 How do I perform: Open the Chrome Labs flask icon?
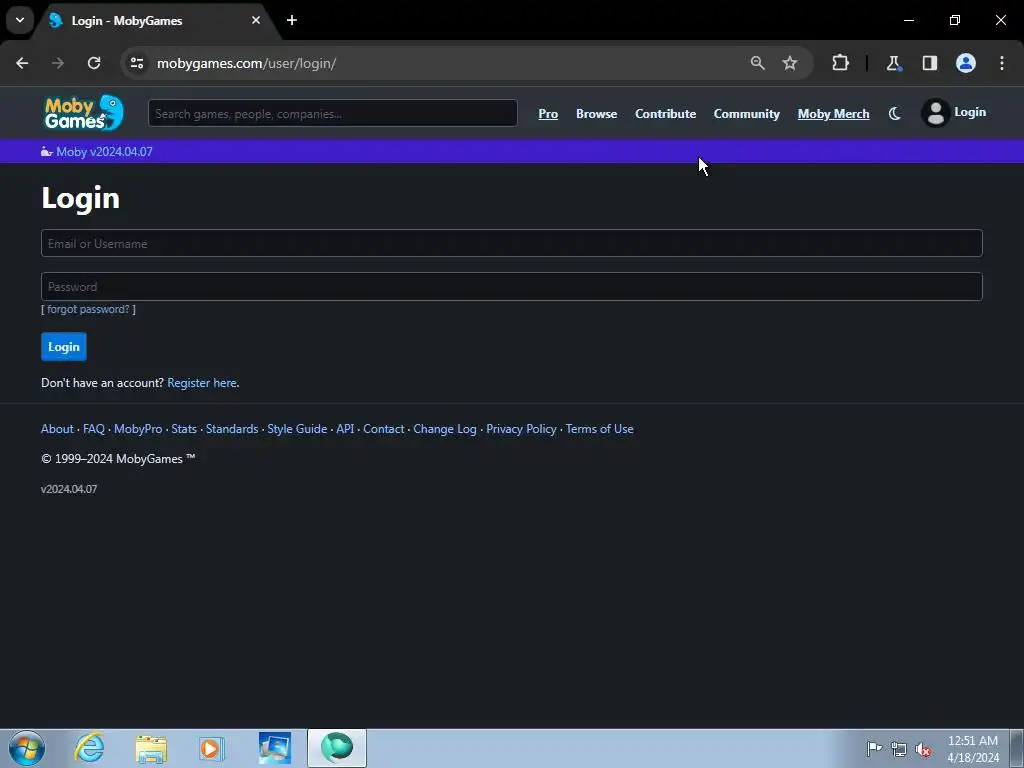coord(893,63)
